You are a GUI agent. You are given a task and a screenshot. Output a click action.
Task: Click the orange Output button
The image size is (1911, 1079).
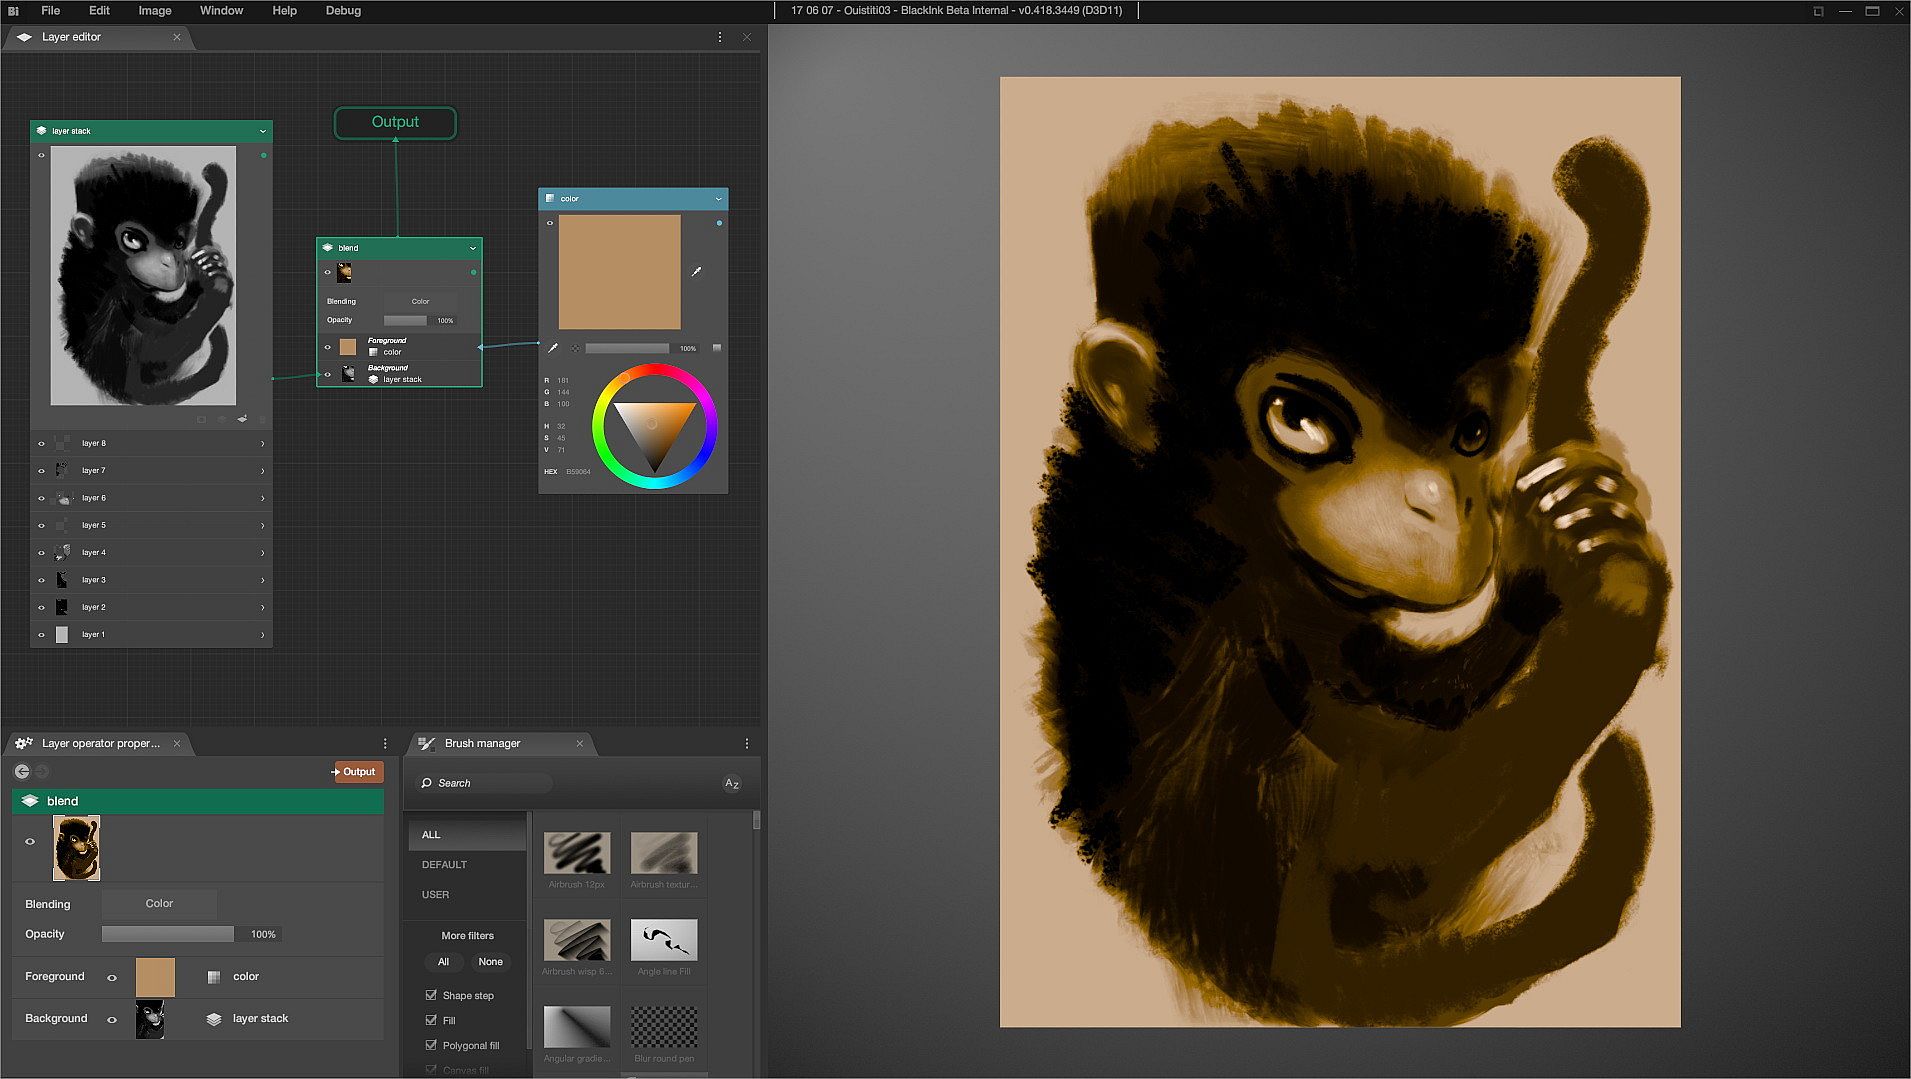357,771
